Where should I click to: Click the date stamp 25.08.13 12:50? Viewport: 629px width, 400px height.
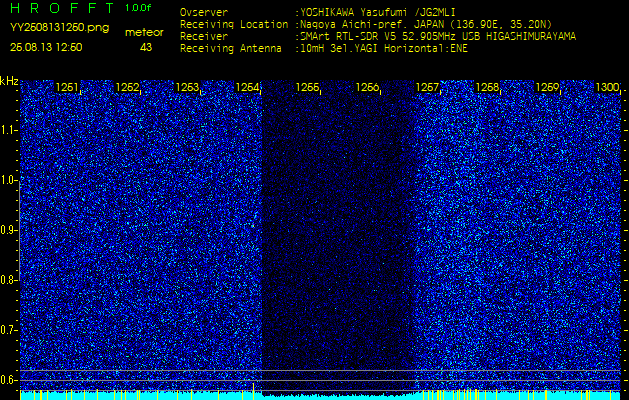tap(46, 47)
